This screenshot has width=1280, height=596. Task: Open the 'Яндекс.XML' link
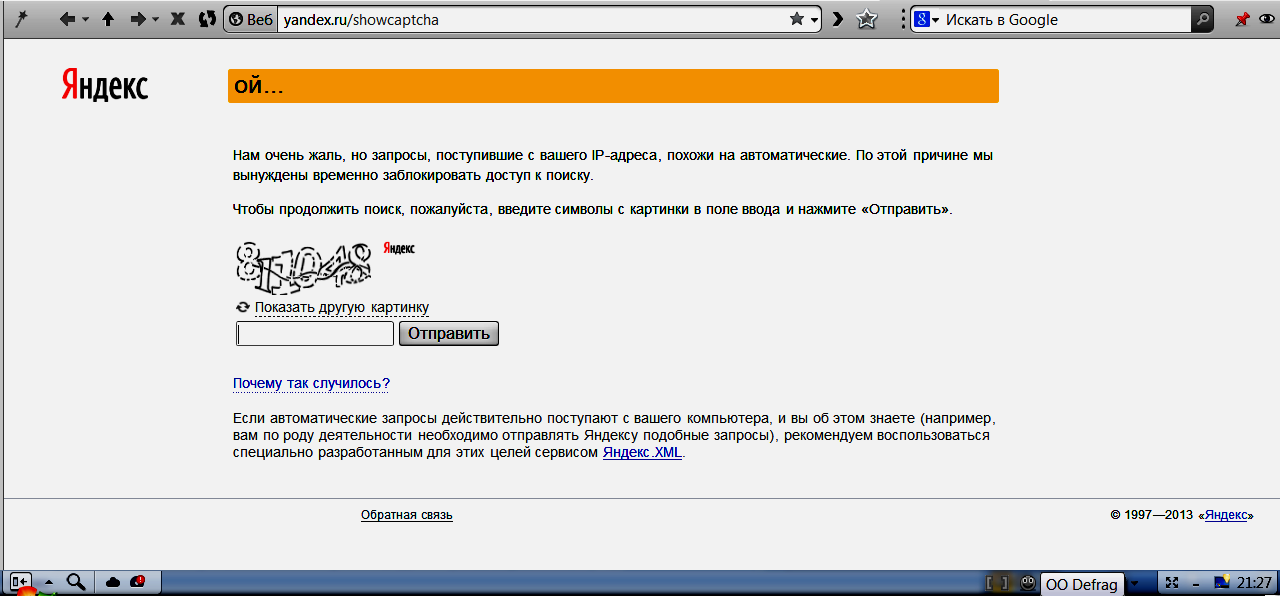tap(642, 453)
